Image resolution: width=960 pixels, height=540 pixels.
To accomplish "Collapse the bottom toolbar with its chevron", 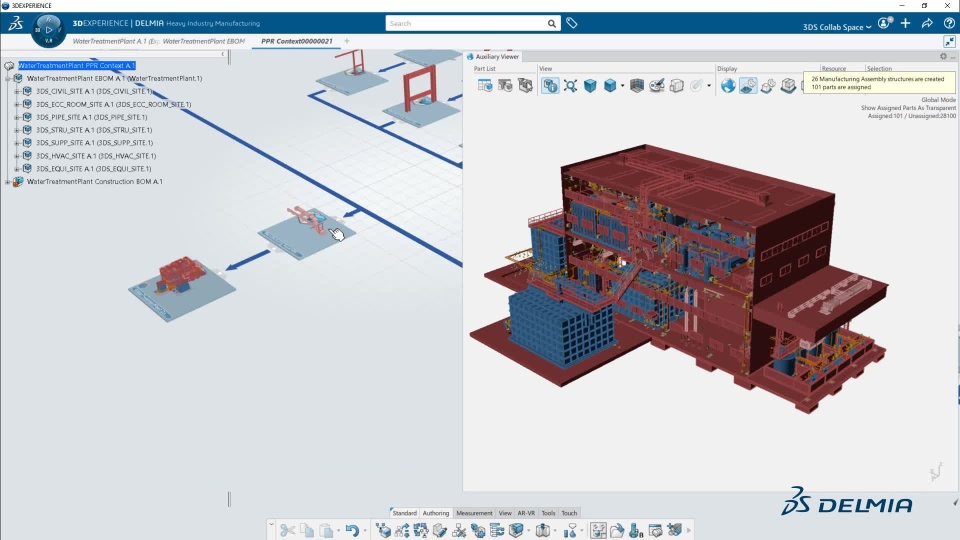I will click(271, 523).
